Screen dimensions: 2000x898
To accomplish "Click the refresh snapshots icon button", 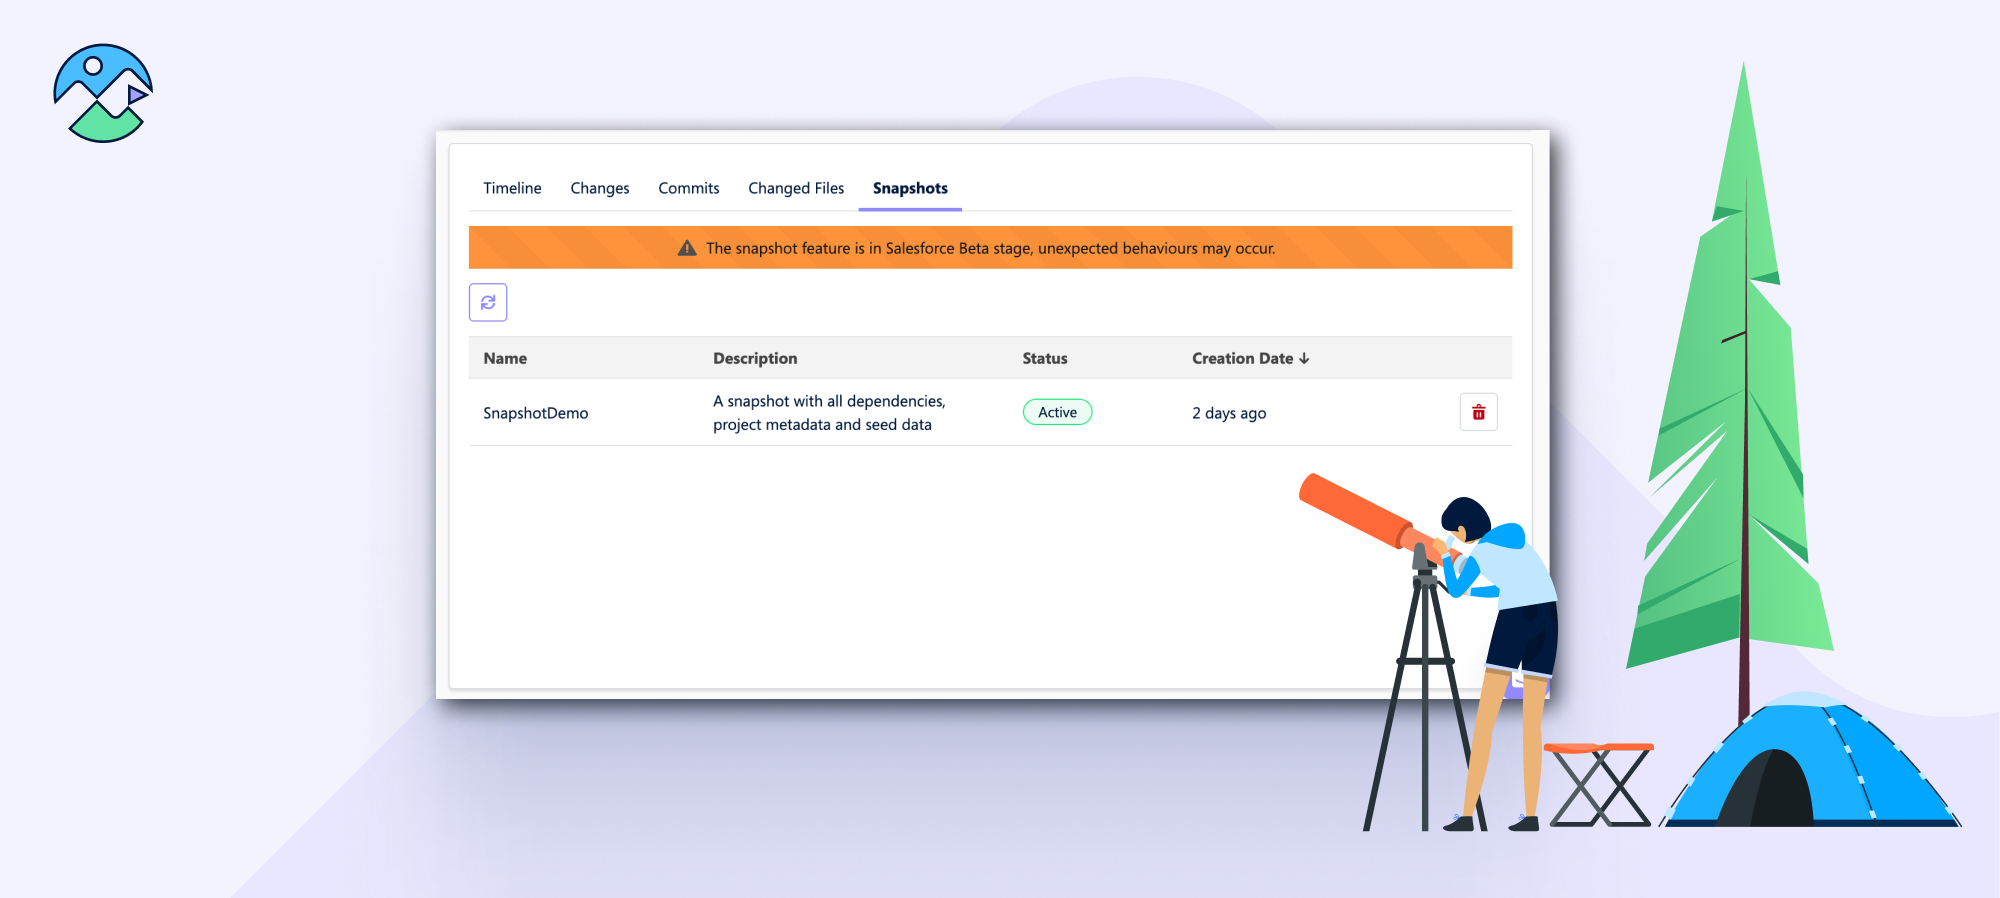I will (488, 302).
